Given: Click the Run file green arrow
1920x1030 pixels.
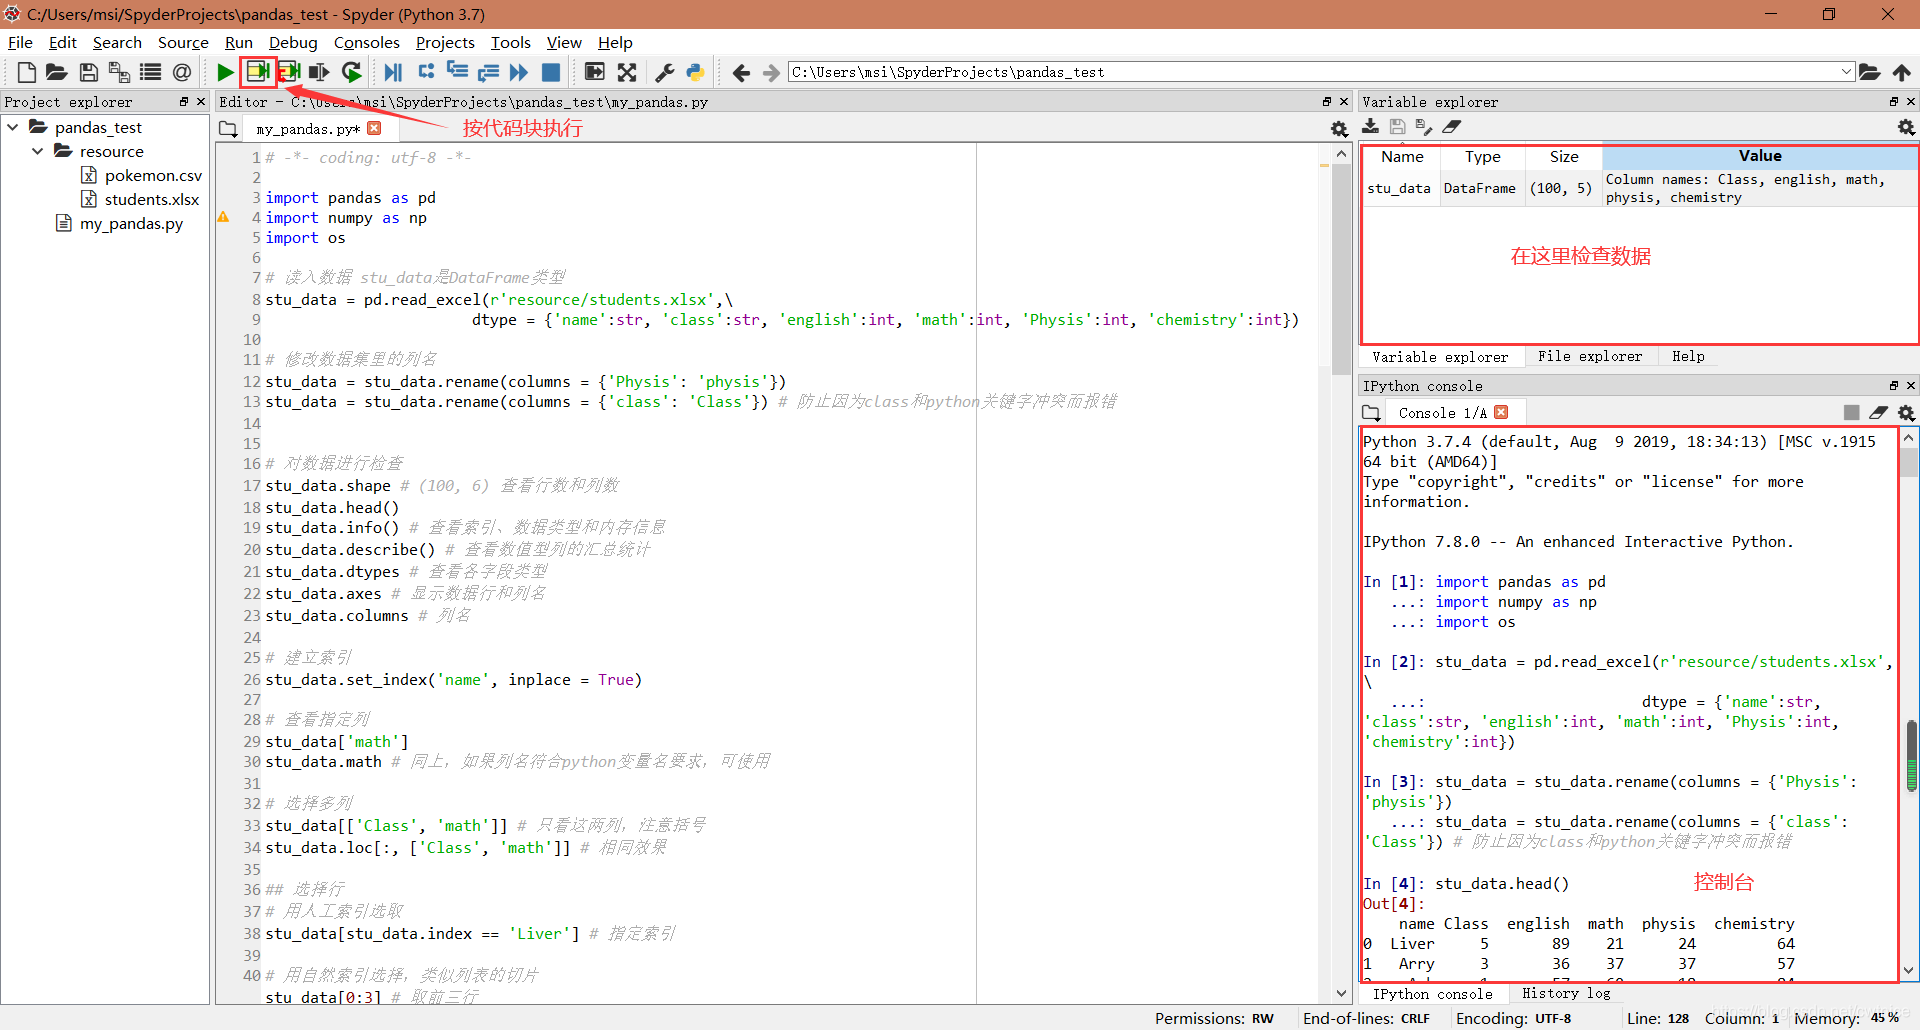Looking at the screenshot, I should pyautogui.click(x=225, y=72).
